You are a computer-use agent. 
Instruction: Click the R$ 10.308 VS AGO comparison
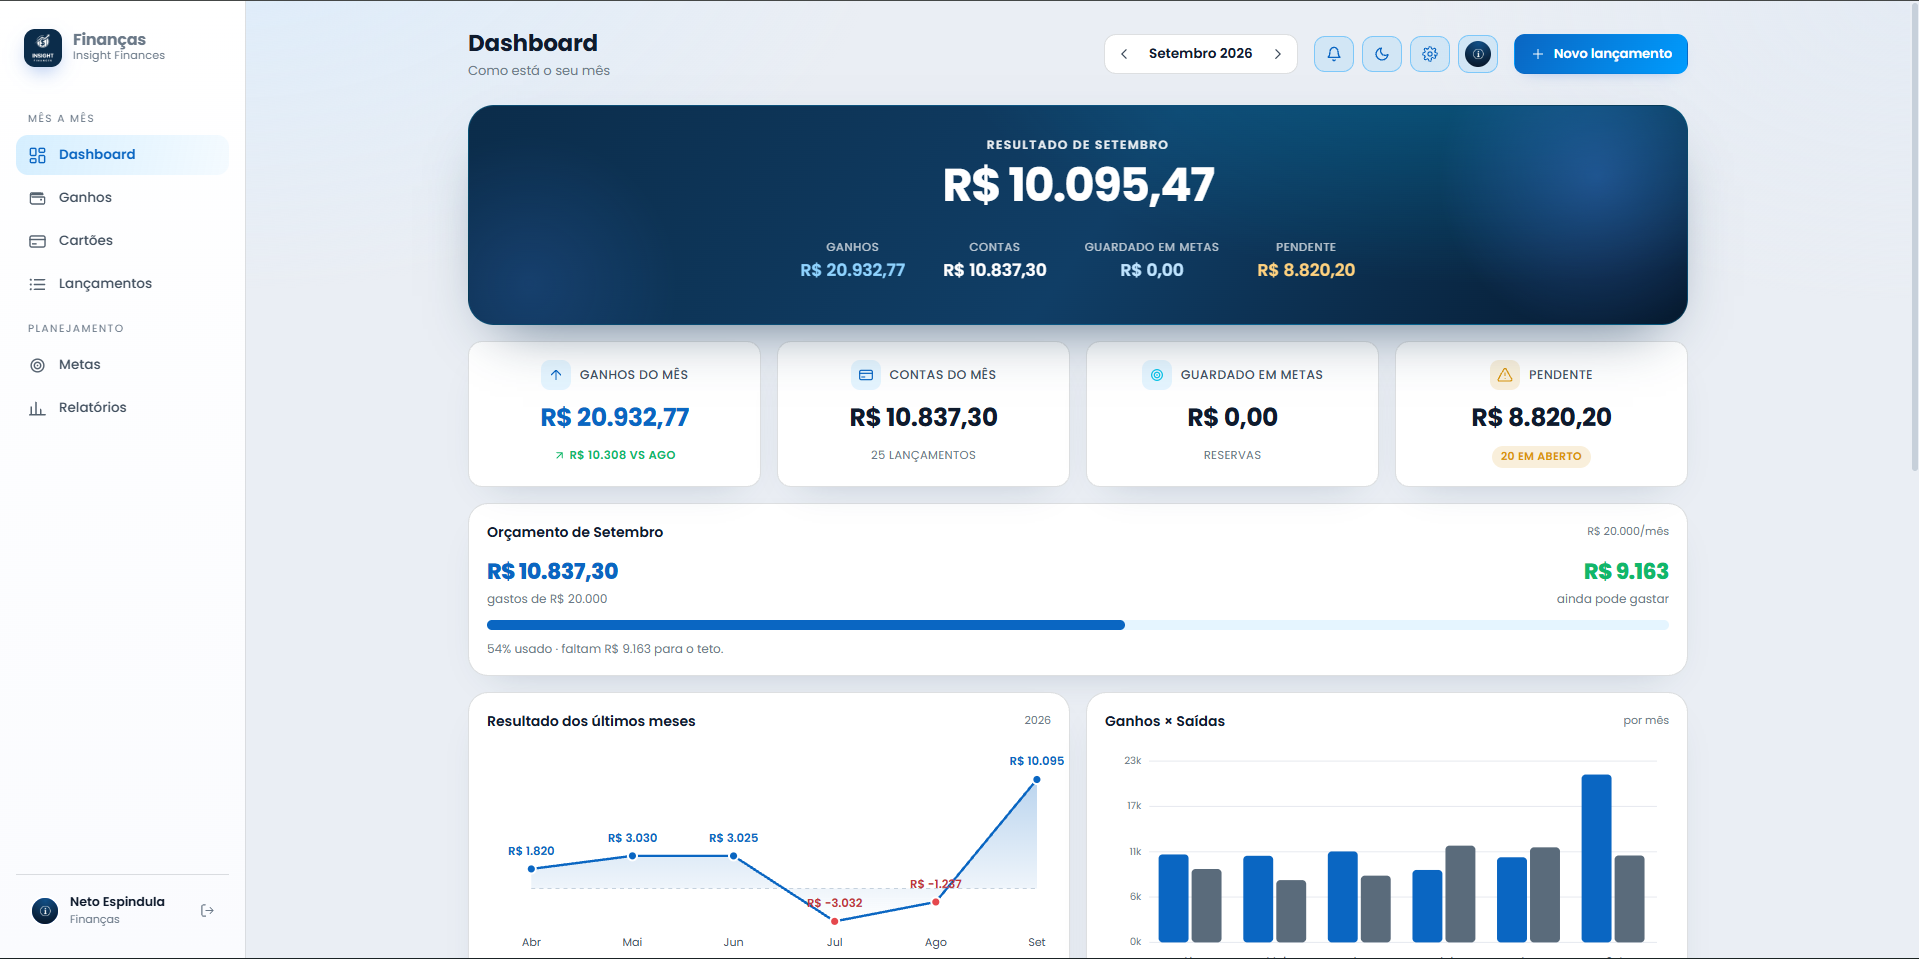(615, 455)
